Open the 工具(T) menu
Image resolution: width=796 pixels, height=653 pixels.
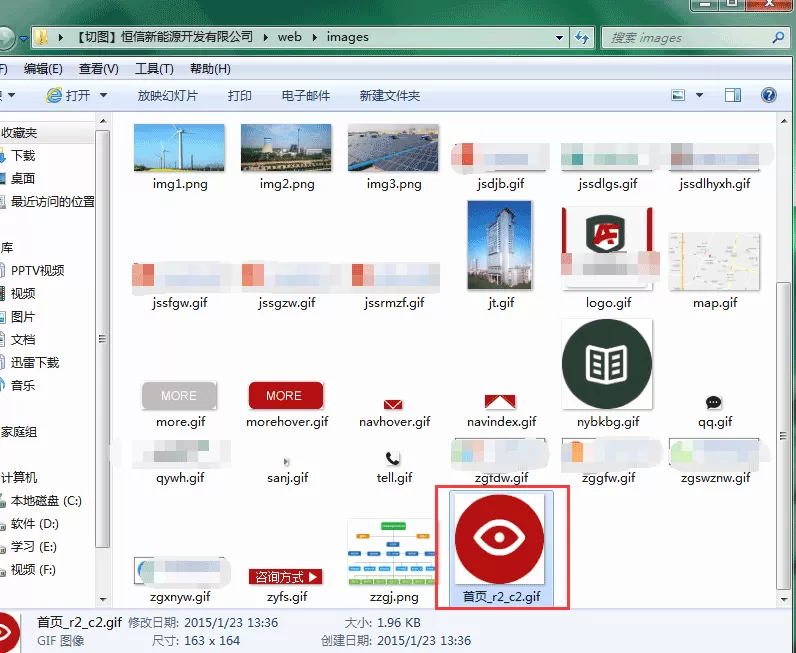(154, 69)
